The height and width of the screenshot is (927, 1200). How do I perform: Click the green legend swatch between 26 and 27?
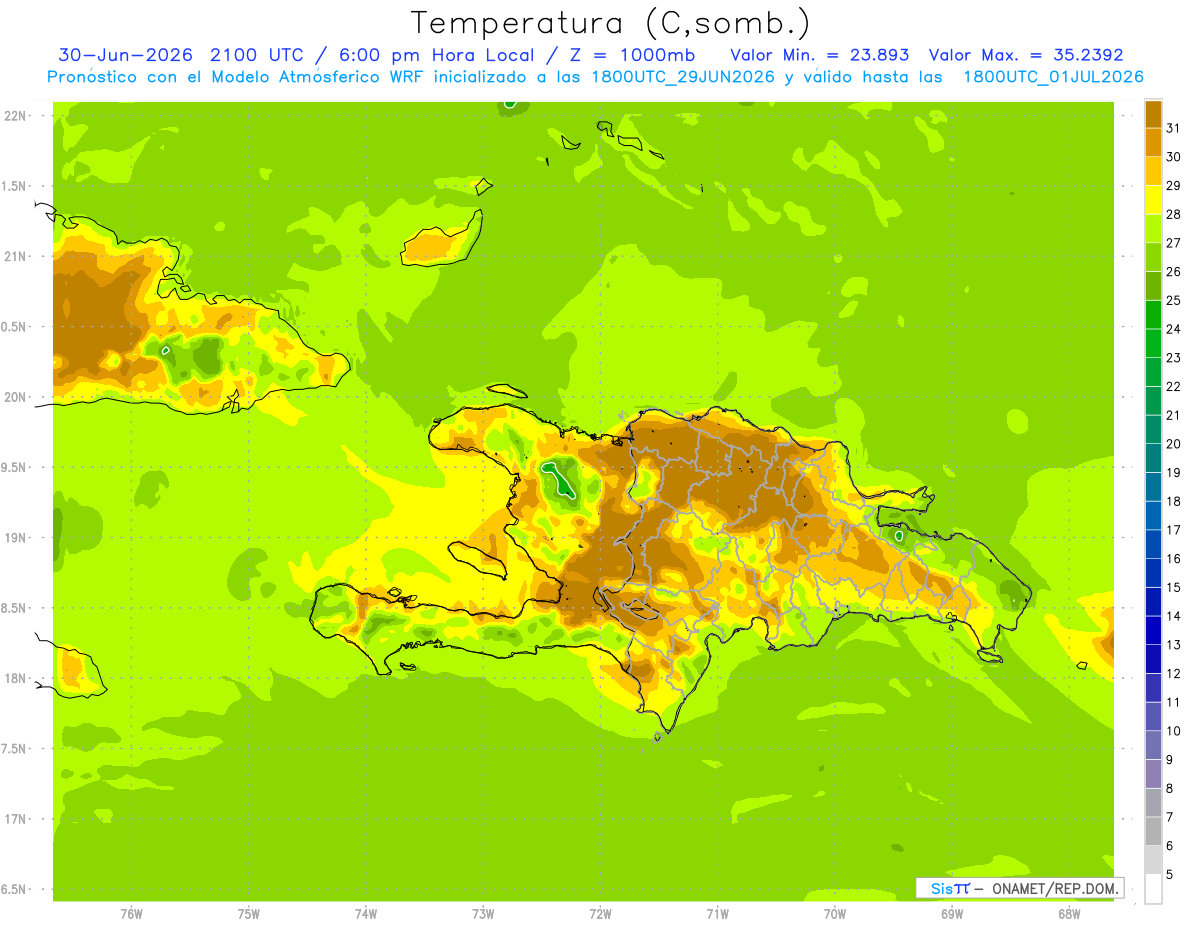(1153, 258)
